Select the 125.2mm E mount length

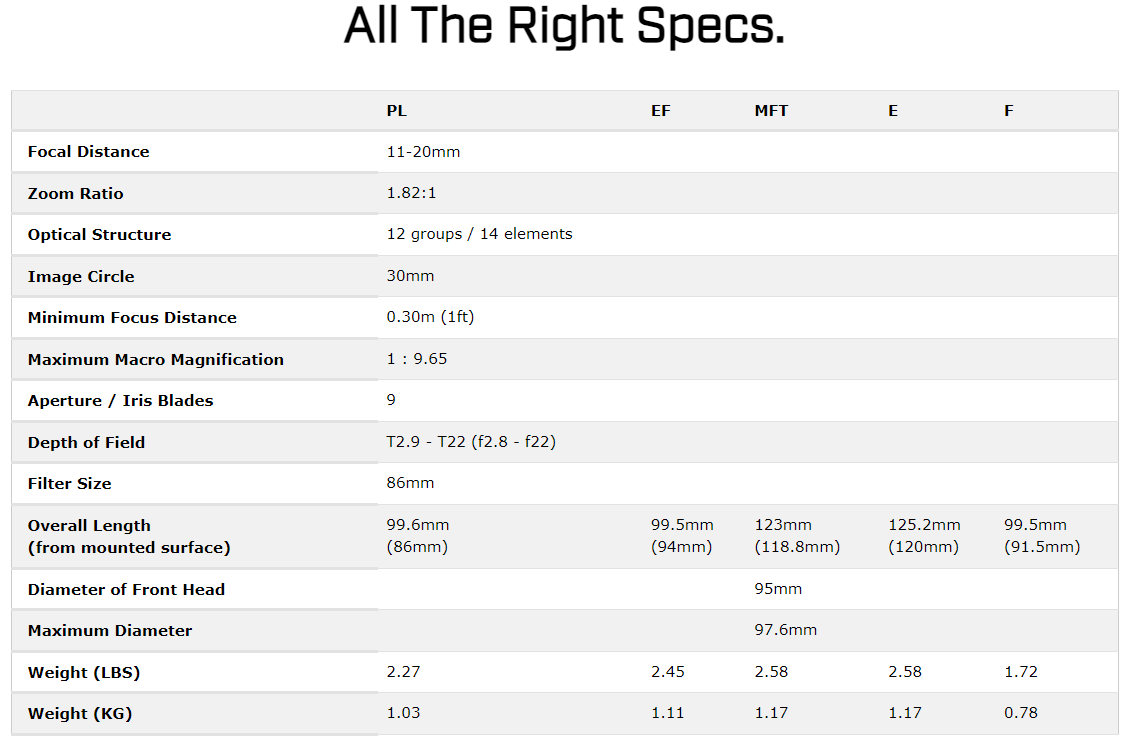point(924,525)
